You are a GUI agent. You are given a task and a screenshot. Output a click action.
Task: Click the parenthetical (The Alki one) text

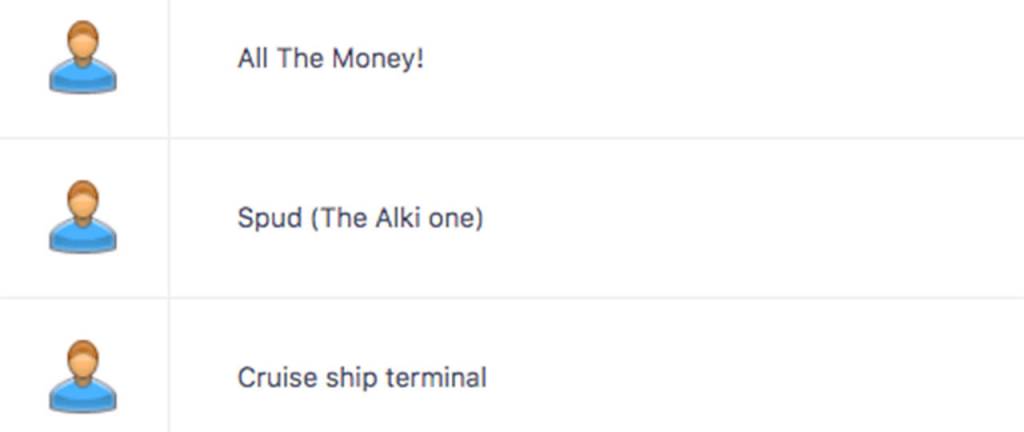coord(397,217)
